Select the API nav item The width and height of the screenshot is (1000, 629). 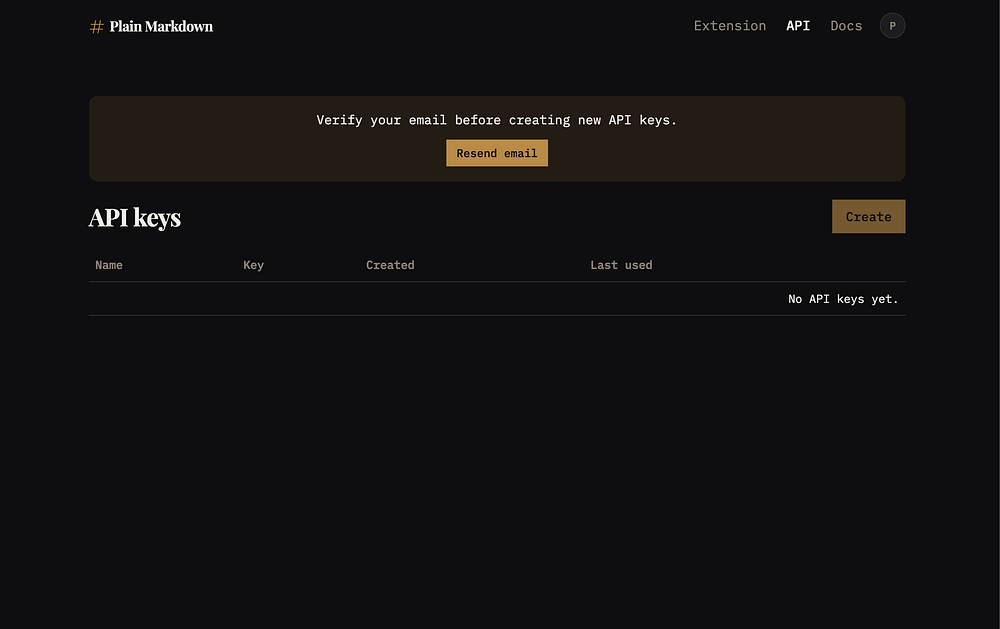pos(798,26)
